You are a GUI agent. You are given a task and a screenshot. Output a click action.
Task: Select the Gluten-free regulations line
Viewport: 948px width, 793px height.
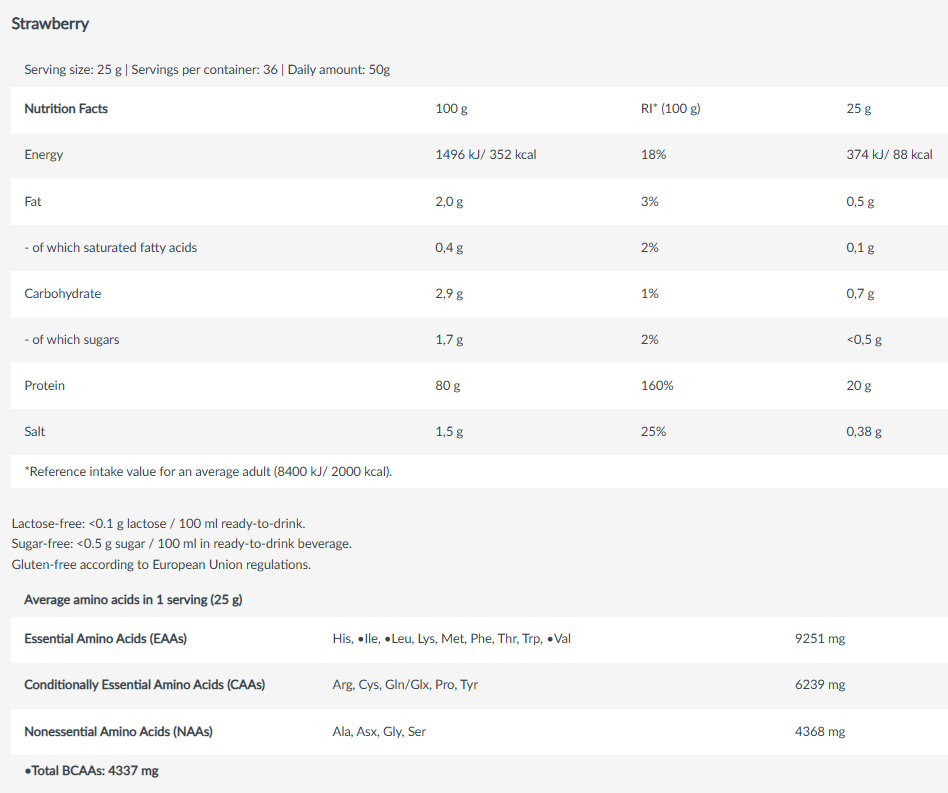161,565
